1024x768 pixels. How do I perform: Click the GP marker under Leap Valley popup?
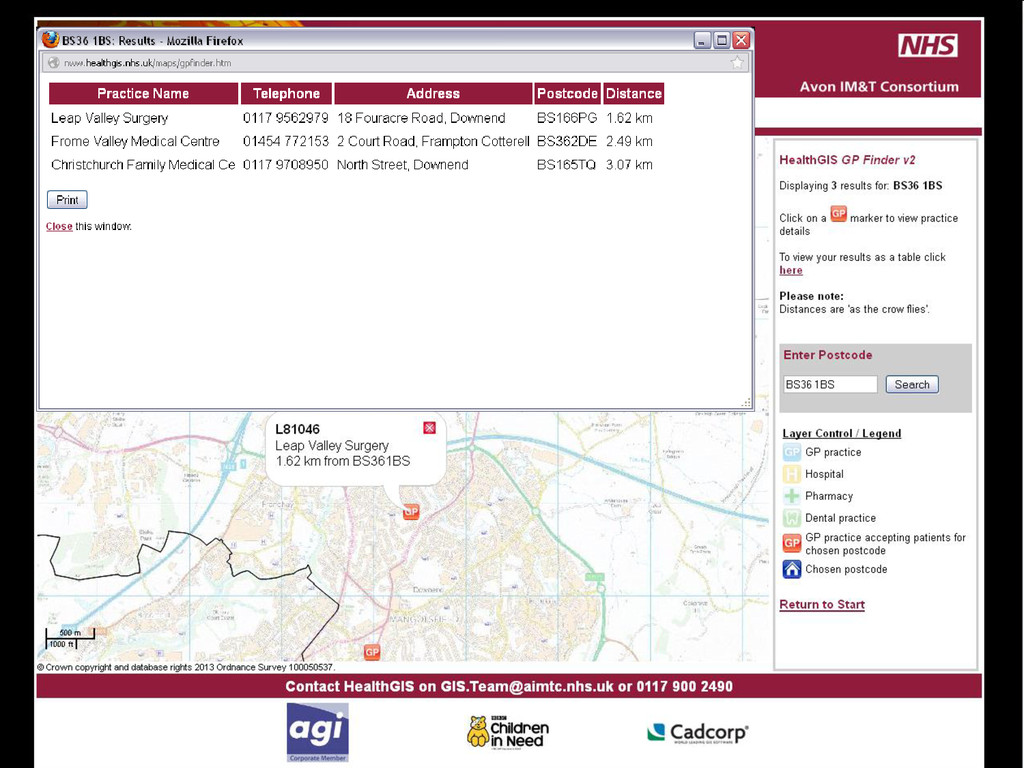click(411, 511)
